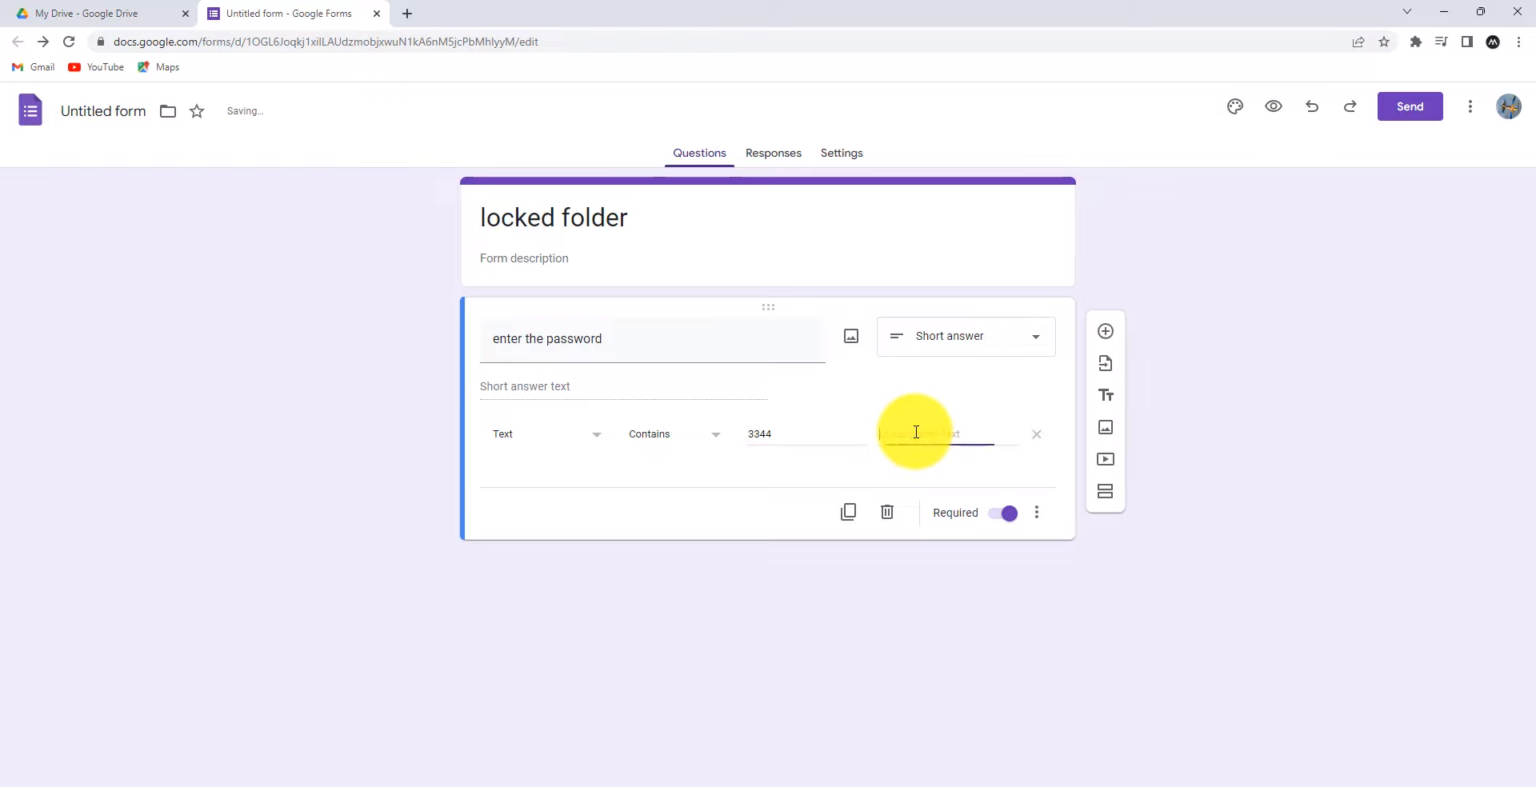Add question from the side toolbar
The height and width of the screenshot is (787, 1536).
point(1105,331)
